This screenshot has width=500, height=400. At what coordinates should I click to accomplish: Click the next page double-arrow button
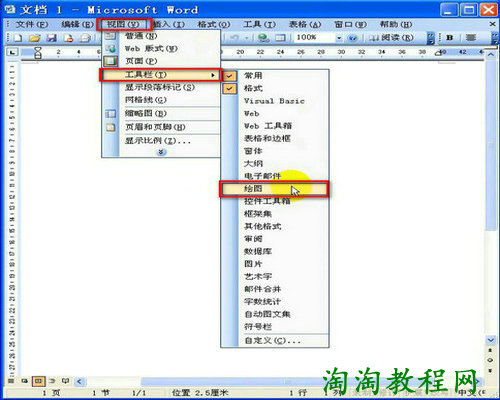[490, 370]
